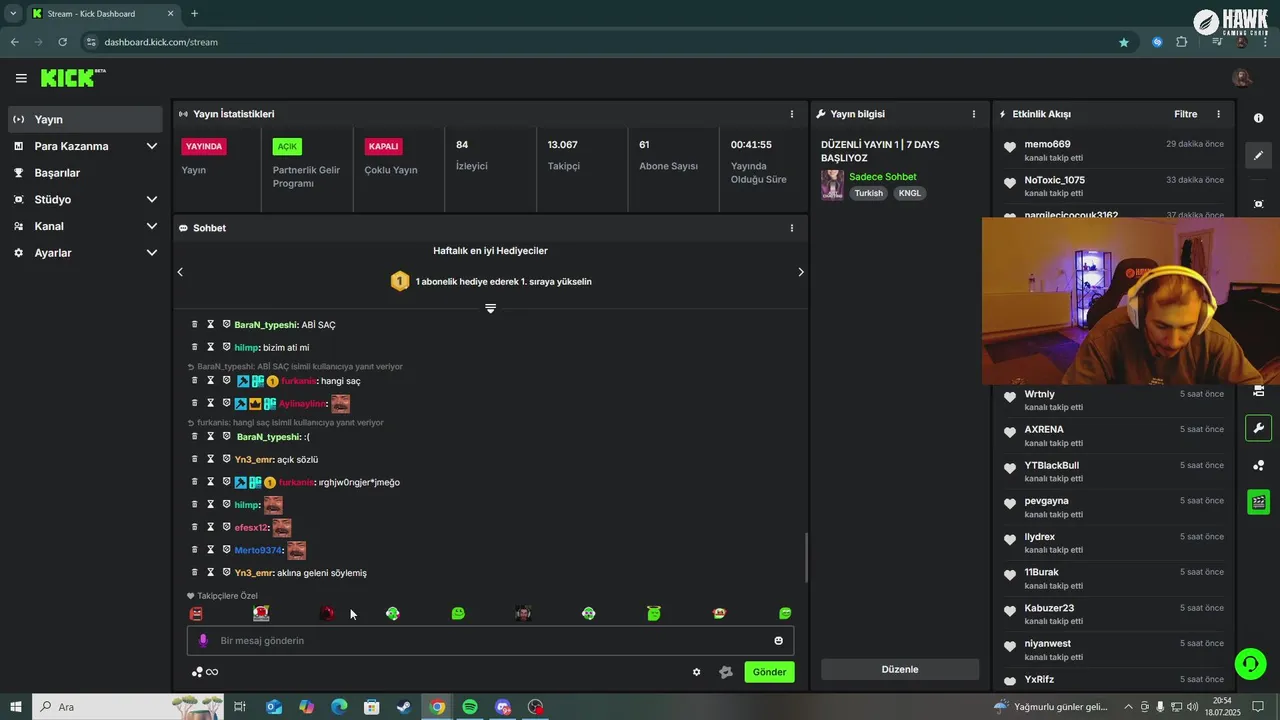This screenshot has height=720, width=1280.
Task: Open browser extensions puzzle icon
Action: click(1182, 42)
